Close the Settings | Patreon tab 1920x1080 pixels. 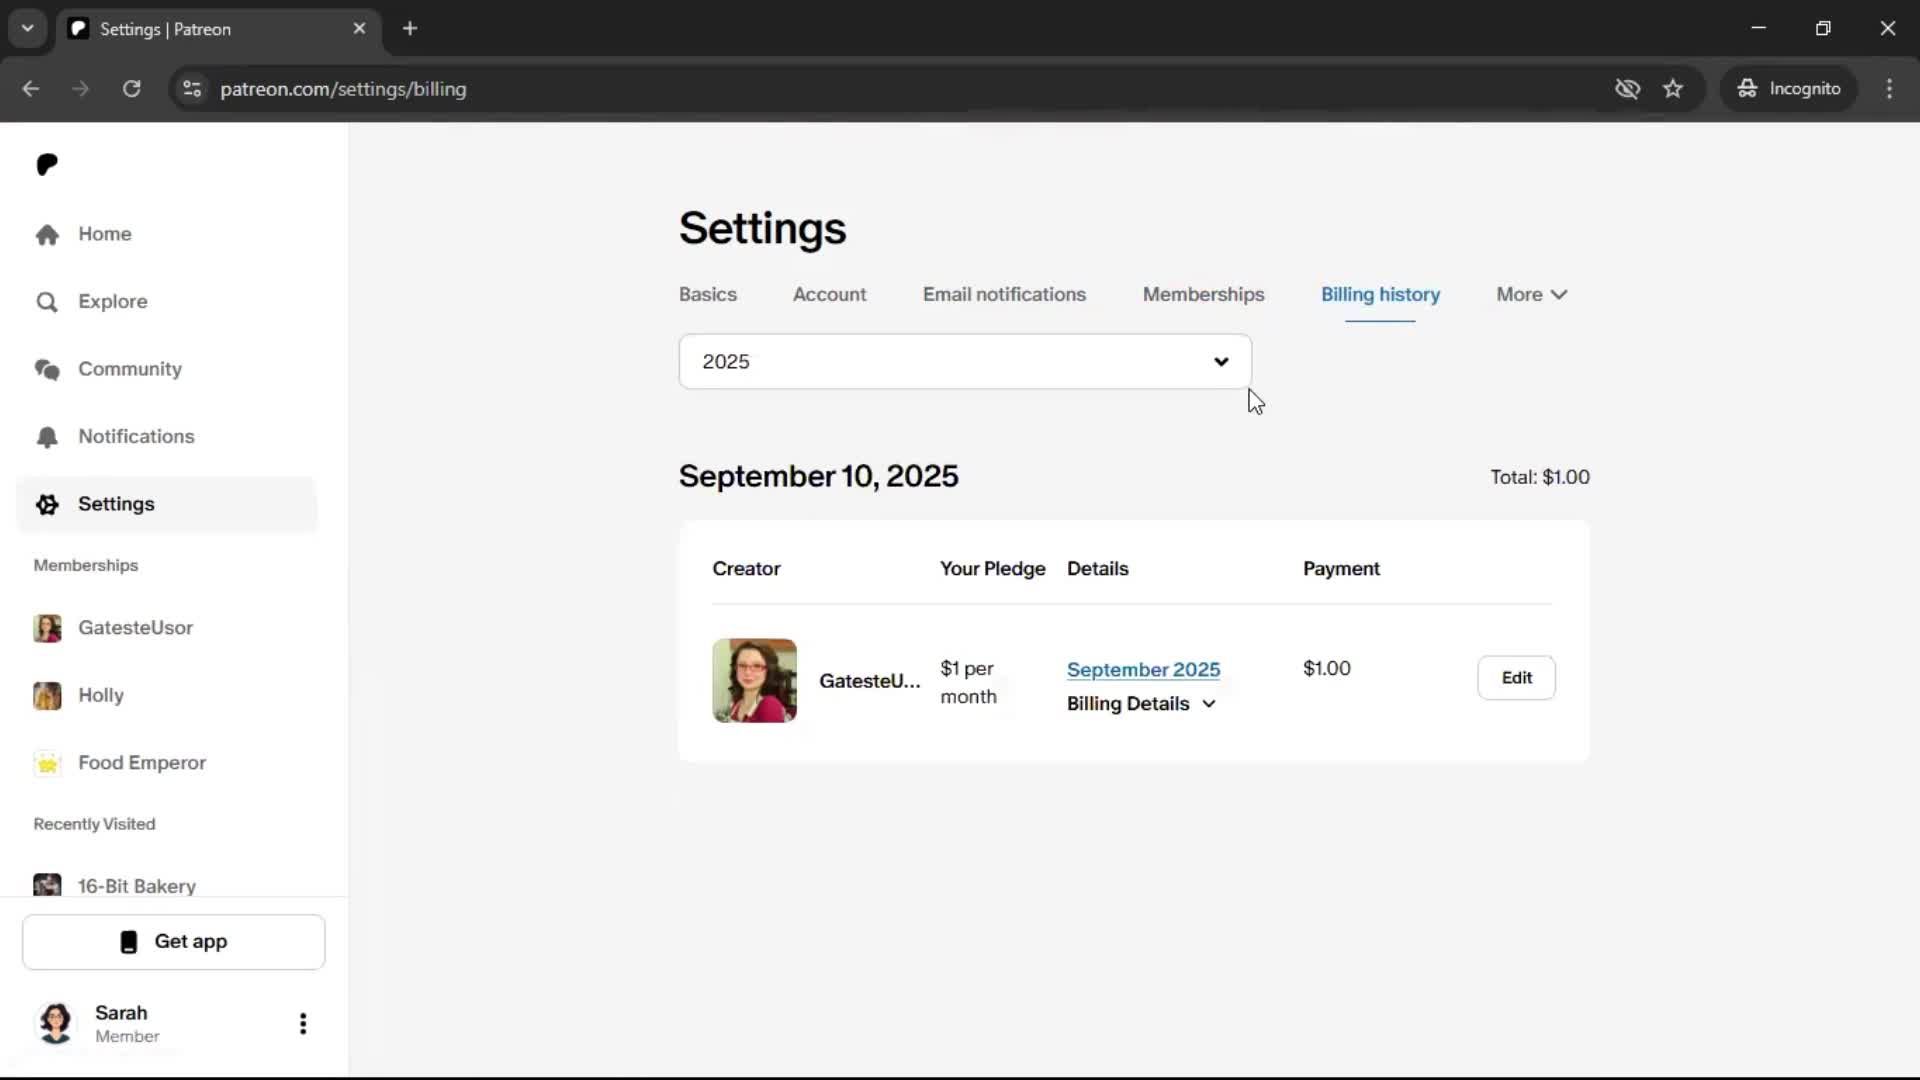[359, 29]
